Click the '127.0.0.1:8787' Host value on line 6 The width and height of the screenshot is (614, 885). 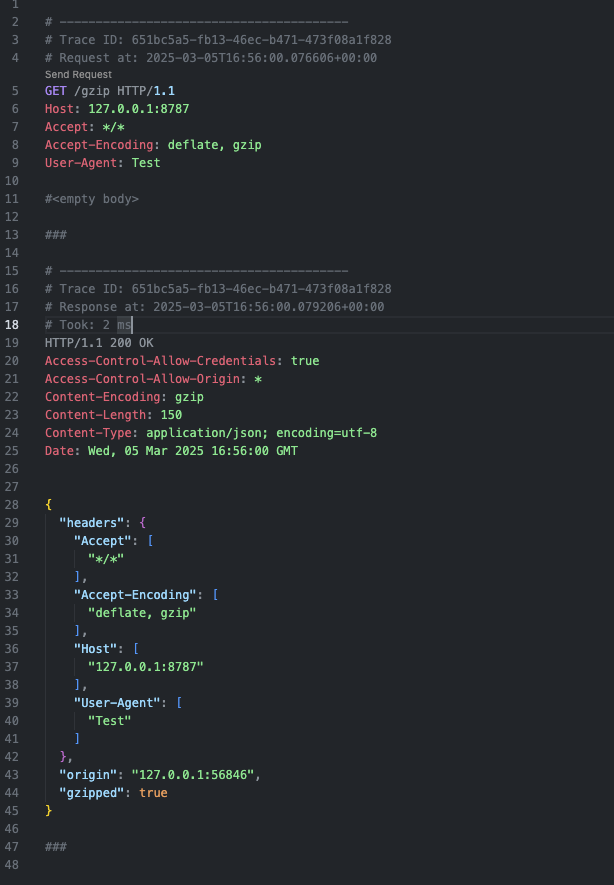(x=139, y=109)
